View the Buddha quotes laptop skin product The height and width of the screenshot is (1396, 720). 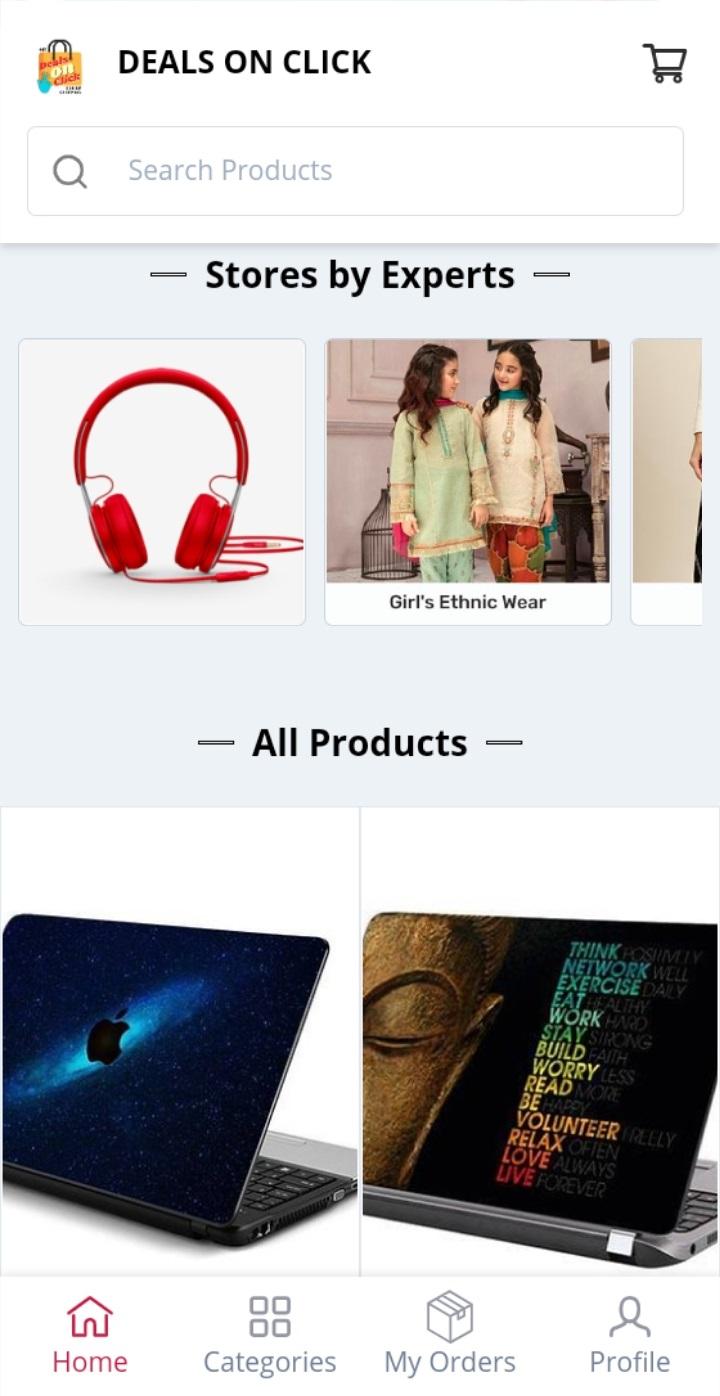[x=540, y=1041]
